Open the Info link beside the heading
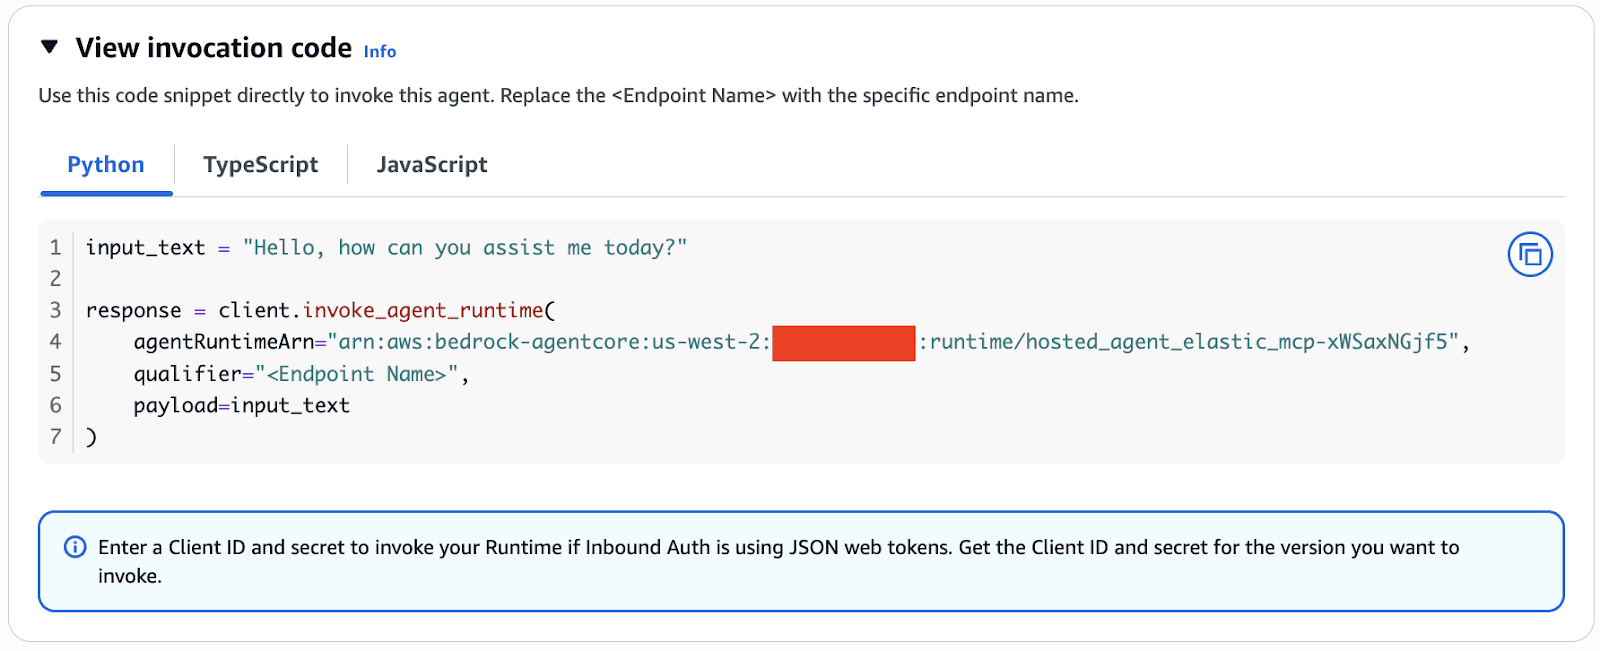Viewport: 1600px width, 651px height. click(x=379, y=52)
